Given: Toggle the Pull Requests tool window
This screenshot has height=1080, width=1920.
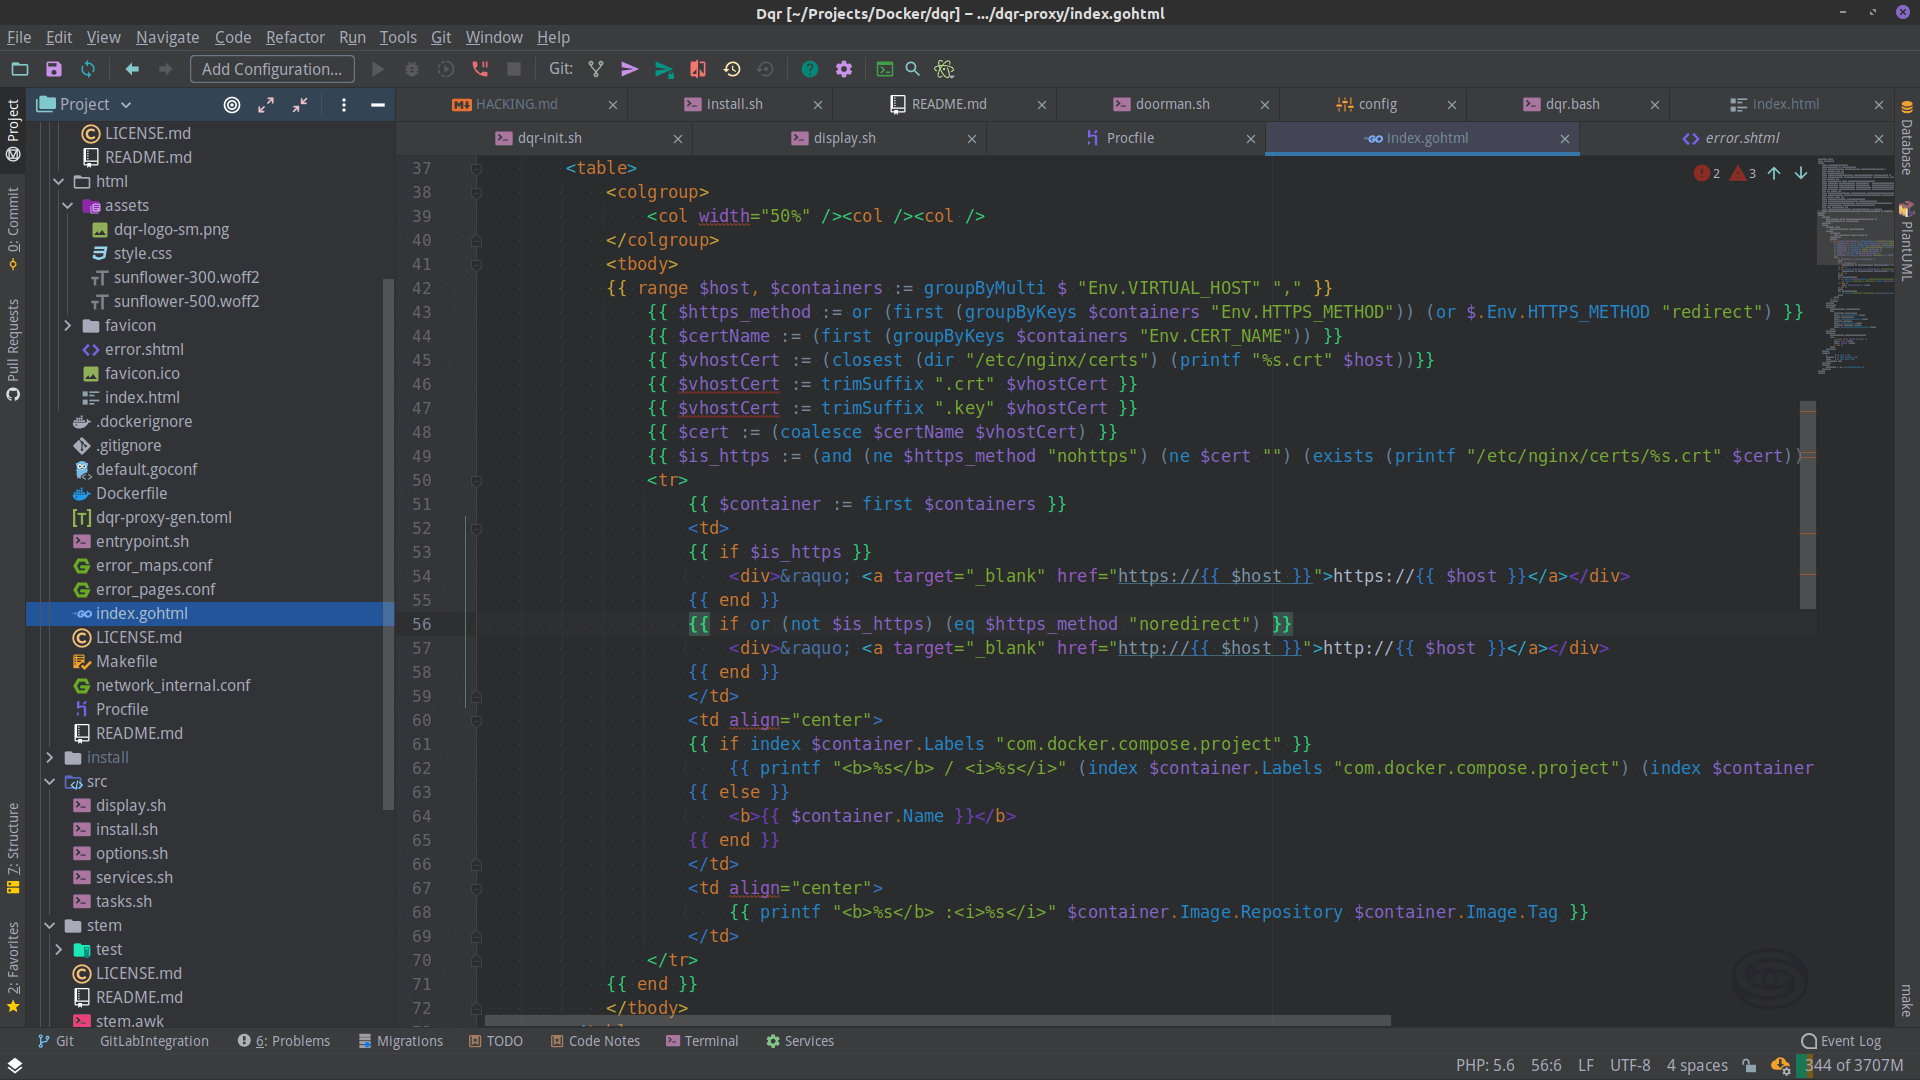Looking at the screenshot, I should point(13,350).
